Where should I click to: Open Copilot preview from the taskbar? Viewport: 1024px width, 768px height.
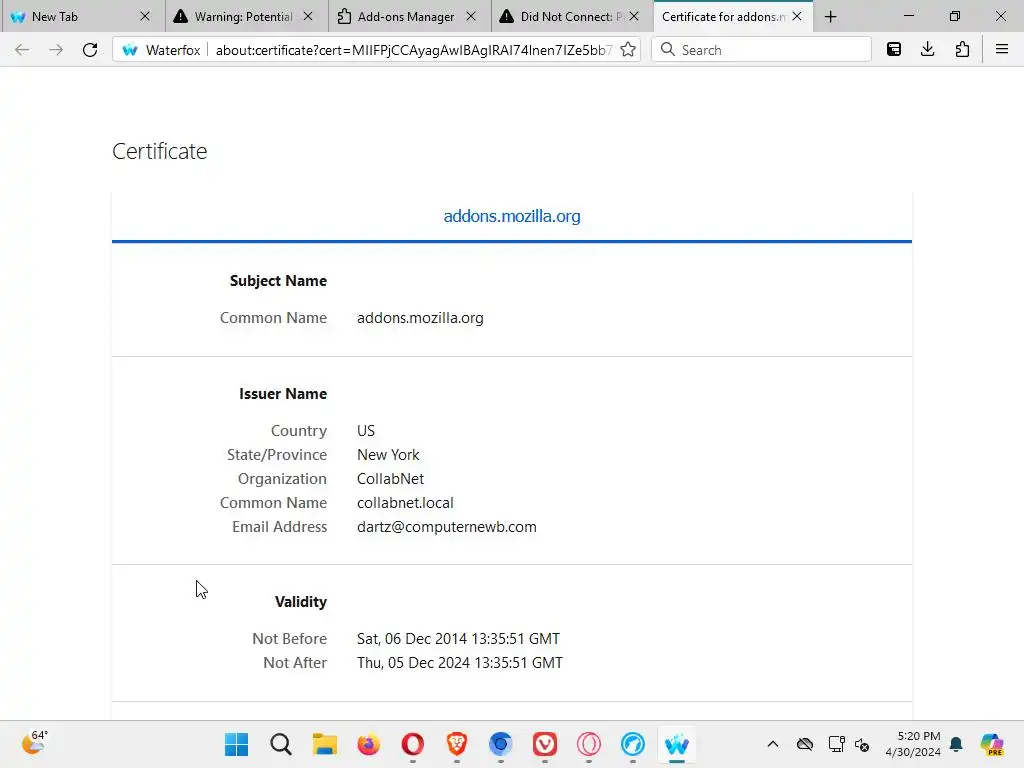(x=992, y=744)
